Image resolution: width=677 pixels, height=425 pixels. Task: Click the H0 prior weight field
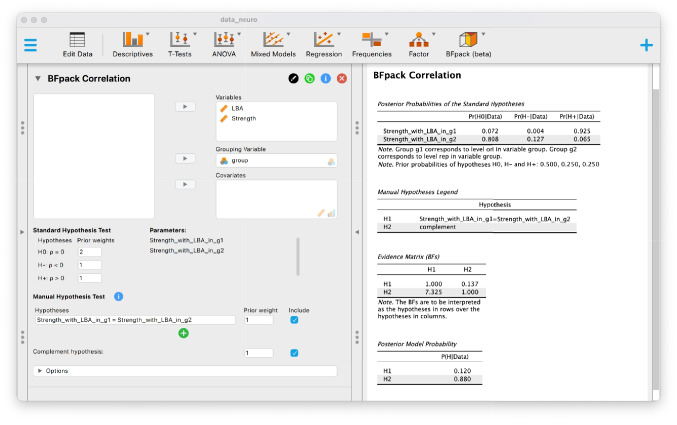[89, 252]
